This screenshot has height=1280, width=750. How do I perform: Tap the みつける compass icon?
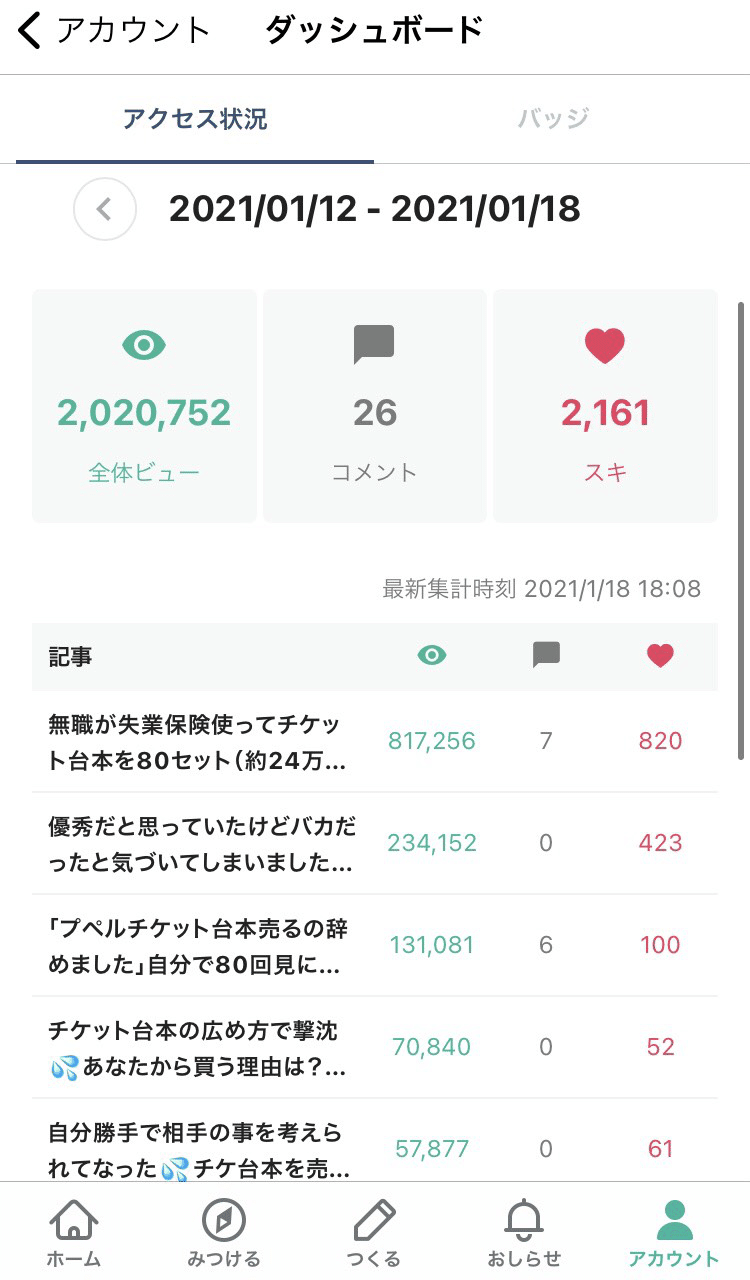224,1220
